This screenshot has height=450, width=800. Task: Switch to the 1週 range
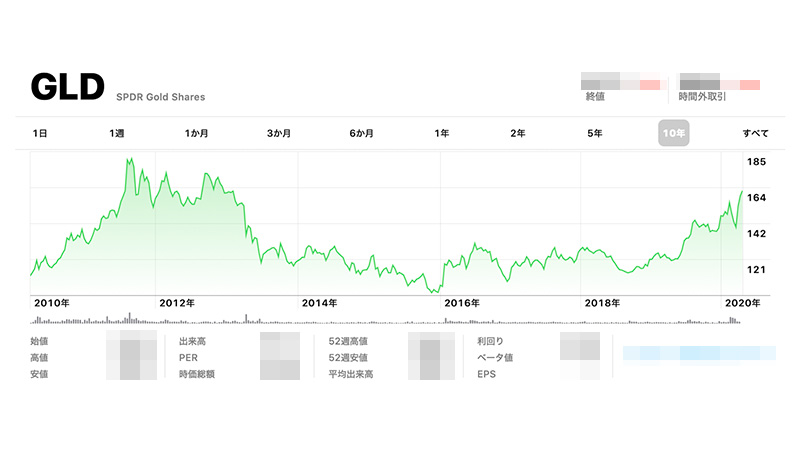pyautogui.click(x=116, y=133)
